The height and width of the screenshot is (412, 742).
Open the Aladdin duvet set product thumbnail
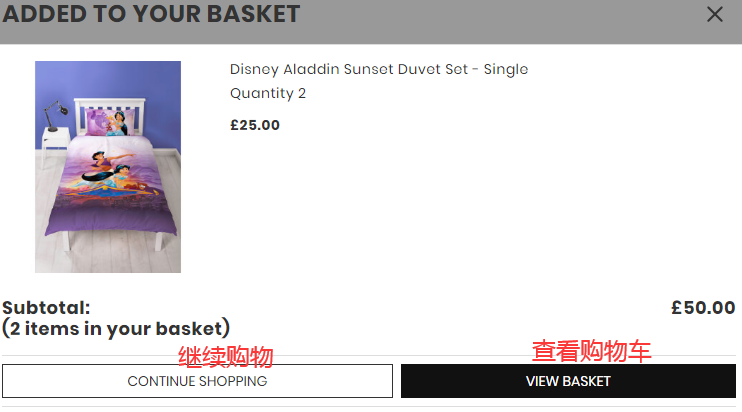(x=108, y=167)
